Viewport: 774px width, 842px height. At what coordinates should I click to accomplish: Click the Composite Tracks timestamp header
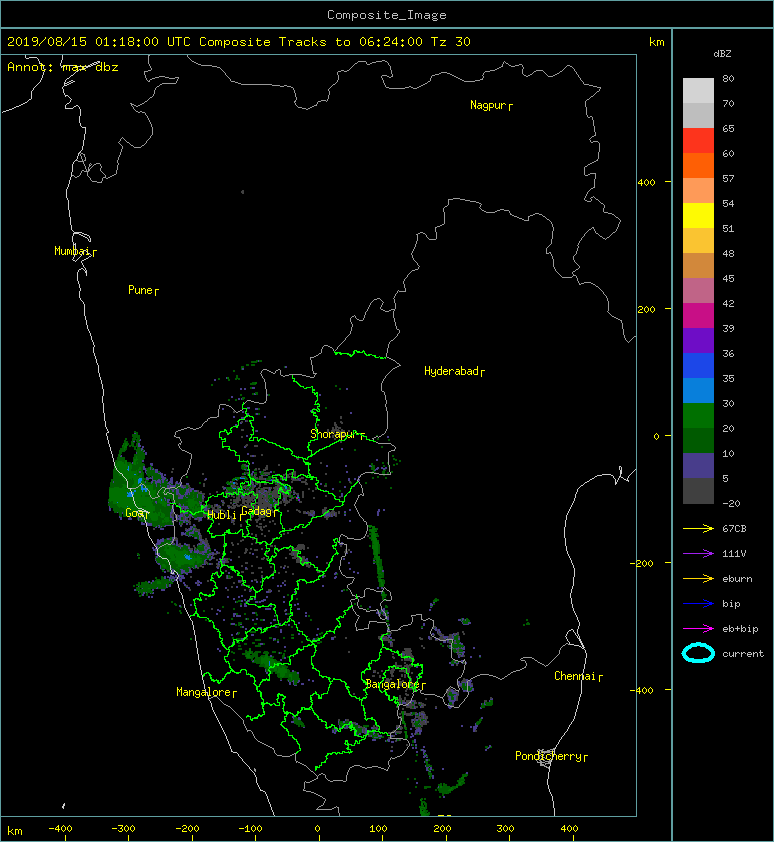239,42
